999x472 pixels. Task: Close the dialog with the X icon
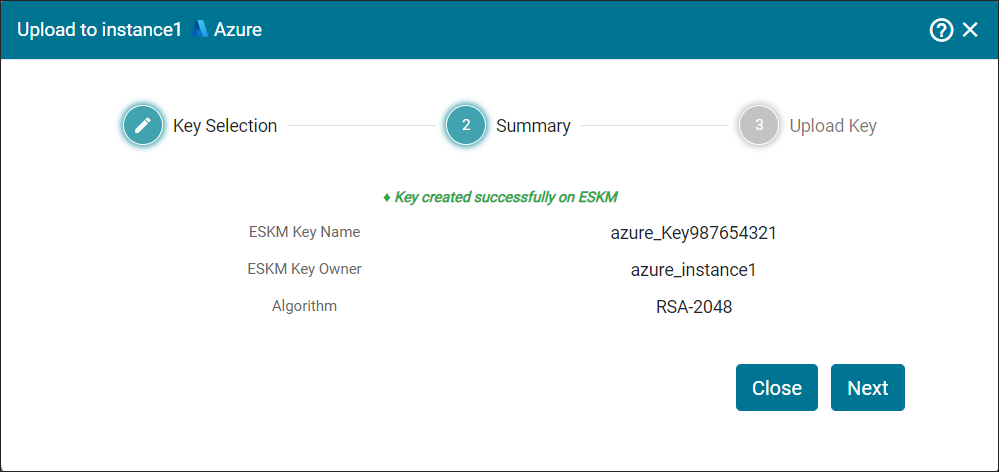[970, 30]
